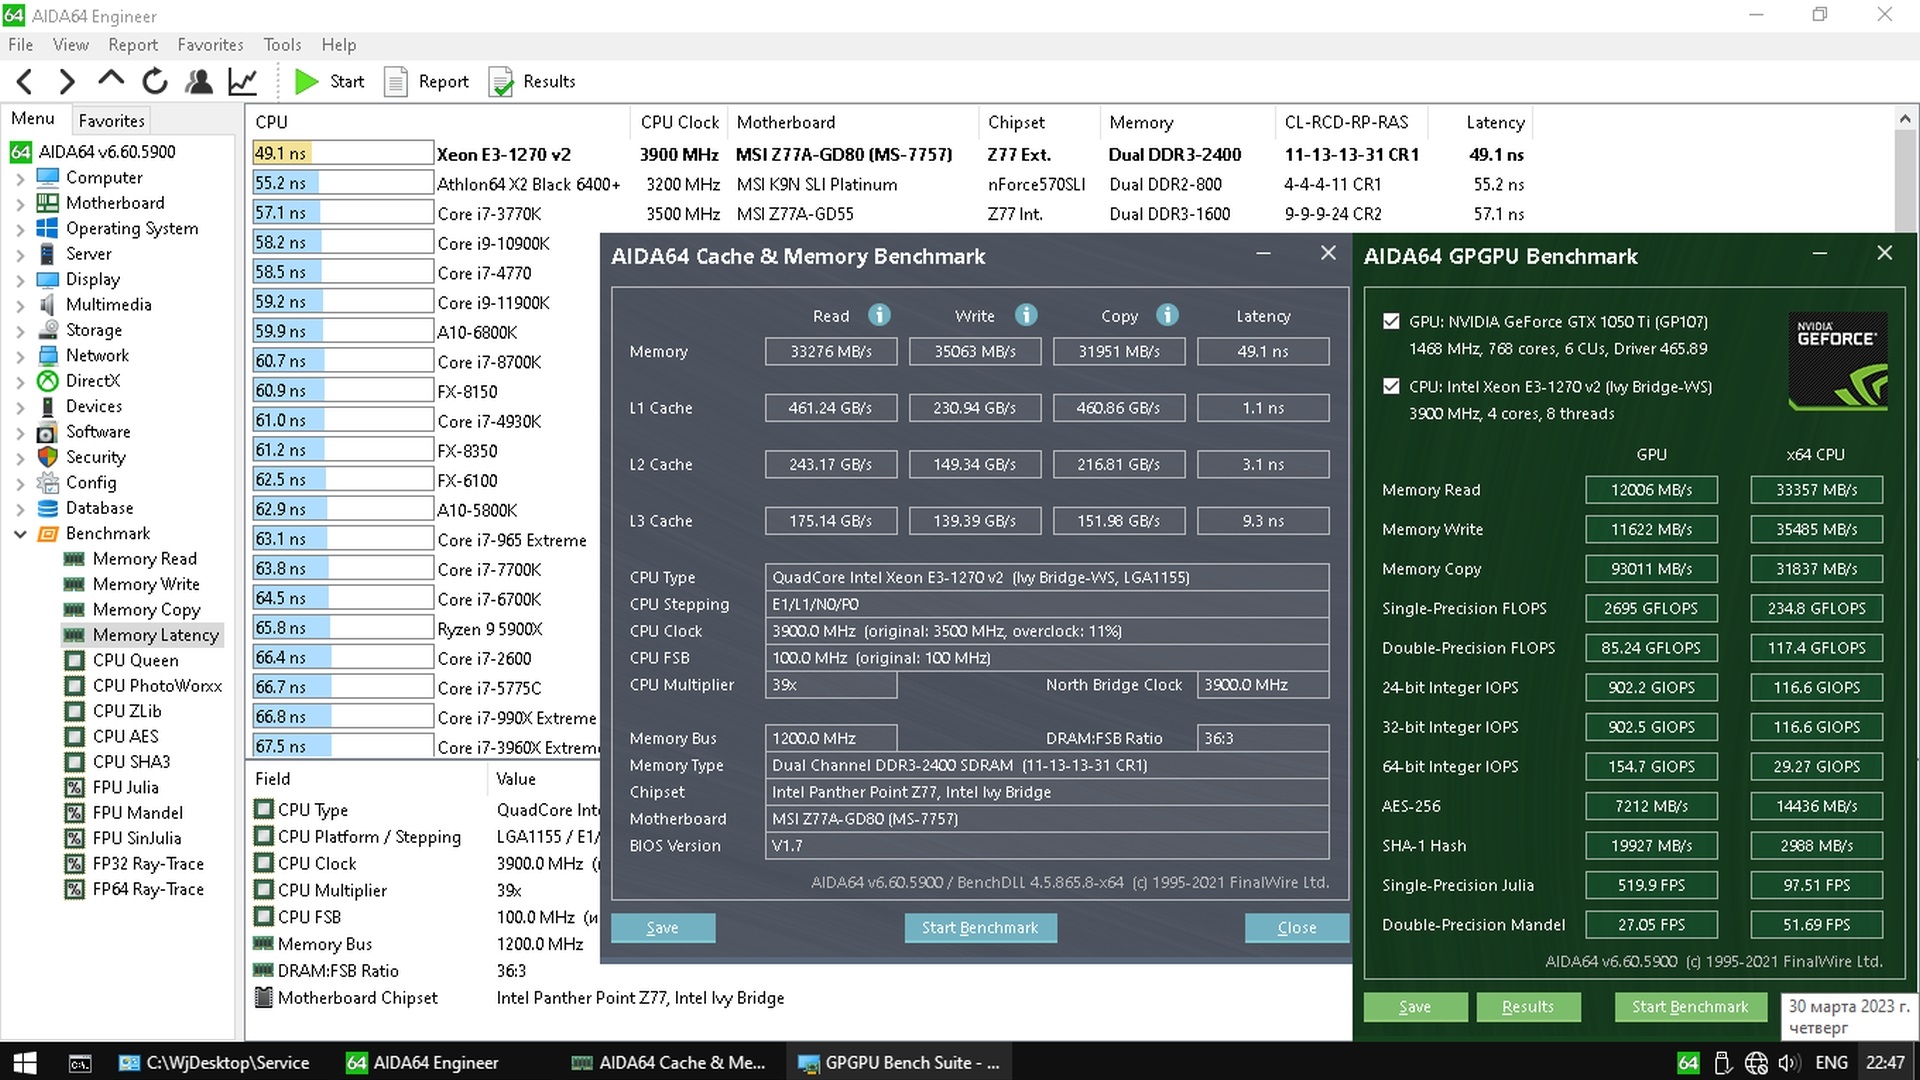The width and height of the screenshot is (1920, 1080).
Task: Collapse the Benchmark tree node
Action: click(20, 534)
